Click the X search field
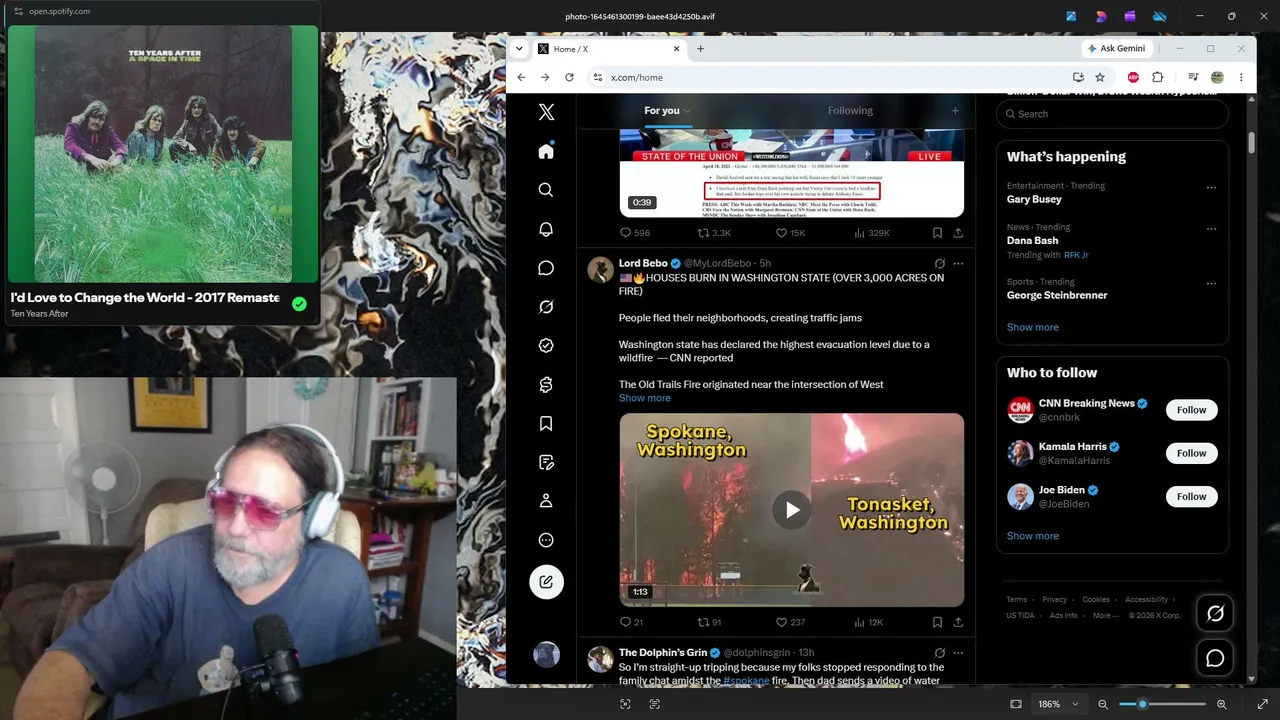 [x=1112, y=114]
